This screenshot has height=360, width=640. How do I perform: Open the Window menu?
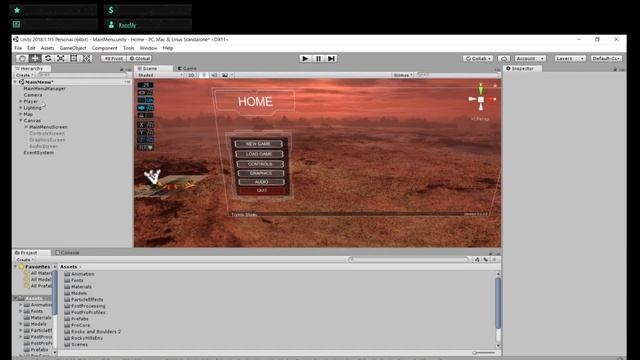tap(148, 48)
